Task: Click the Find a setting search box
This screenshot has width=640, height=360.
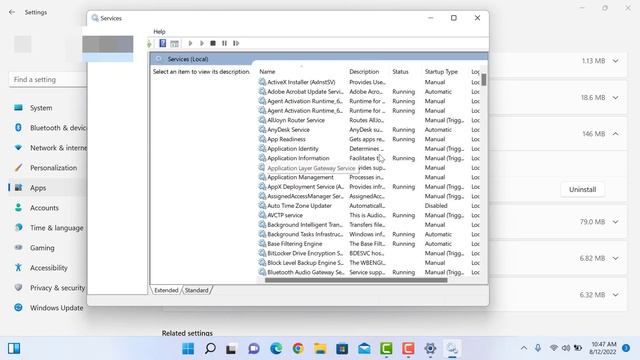Action: (x=48, y=80)
